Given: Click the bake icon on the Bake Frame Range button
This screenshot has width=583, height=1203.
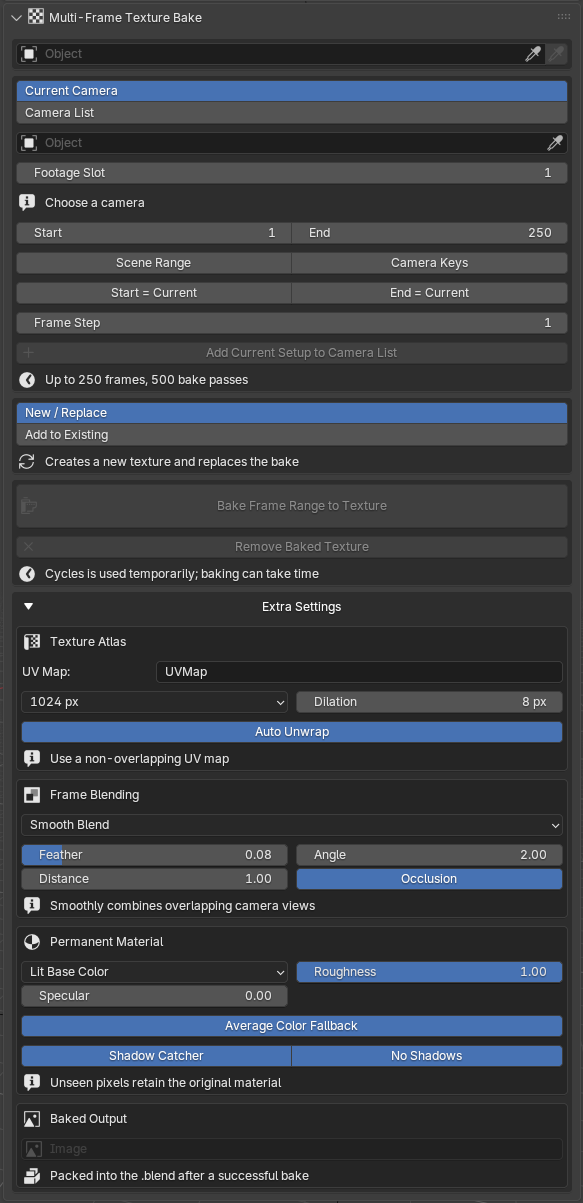Looking at the screenshot, I should 29,506.
